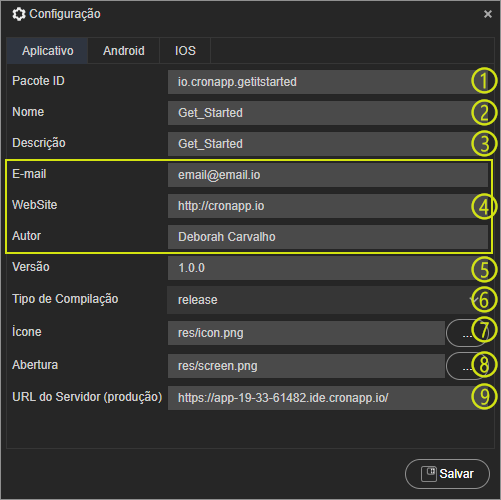The height and width of the screenshot is (500, 501).
Task: Select the Autor field
Action: pos(328,237)
